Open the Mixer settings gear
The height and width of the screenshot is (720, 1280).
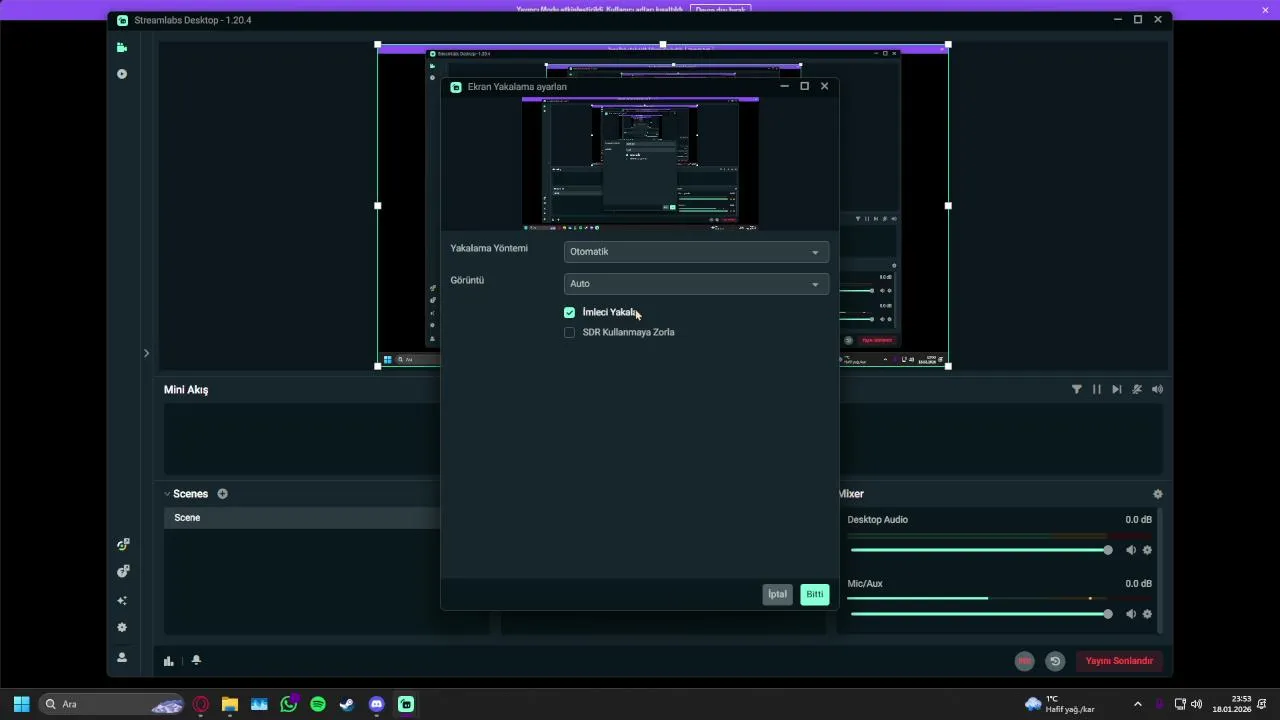click(x=1158, y=494)
